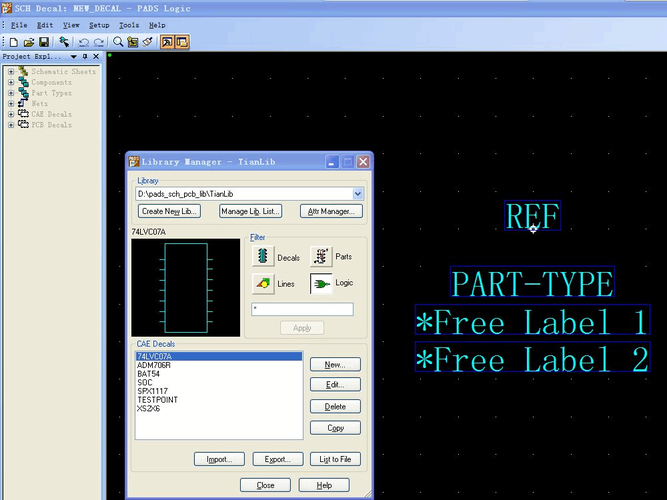Image resolution: width=667 pixels, height=500 pixels.
Task: Click the Manage Lib. List button
Action: click(251, 211)
